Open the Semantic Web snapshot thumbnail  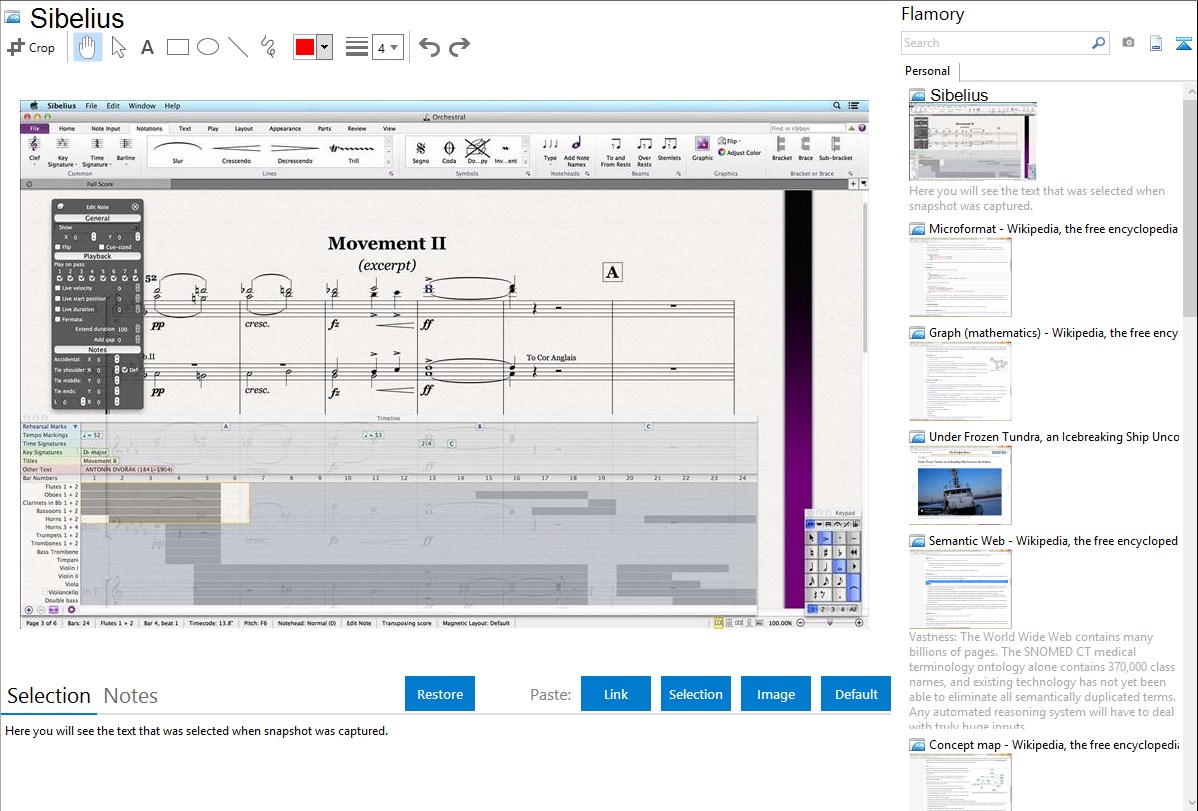[960, 588]
